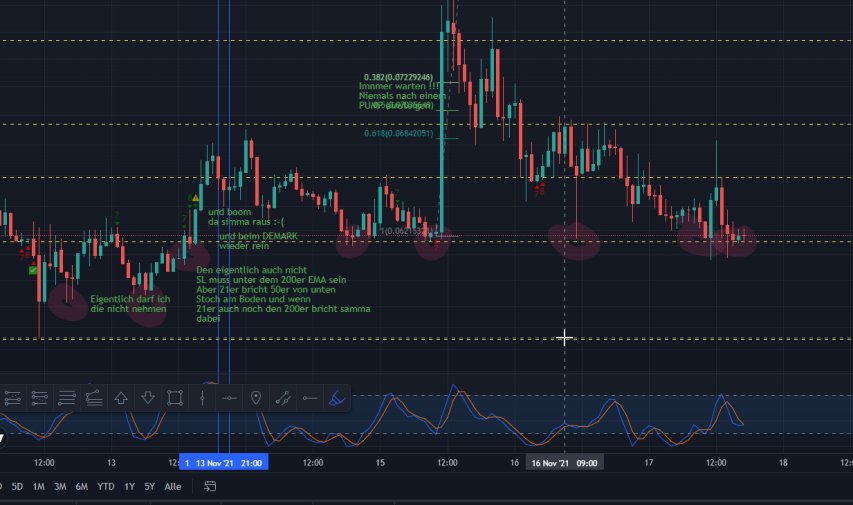Screen dimensions: 853x505
Task: Click the '13' date on the time axis
Action: coord(111,463)
